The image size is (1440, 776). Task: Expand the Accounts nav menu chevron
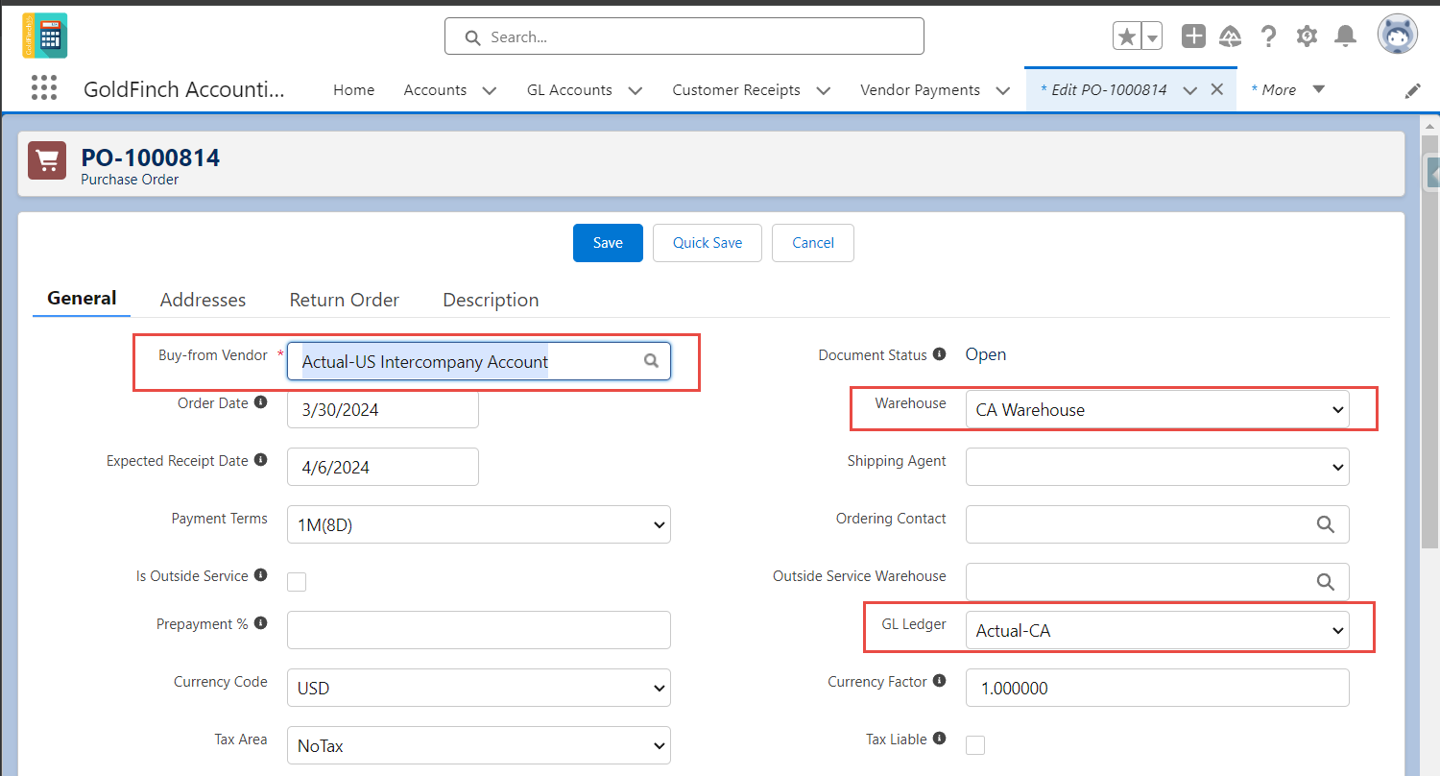coord(489,90)
